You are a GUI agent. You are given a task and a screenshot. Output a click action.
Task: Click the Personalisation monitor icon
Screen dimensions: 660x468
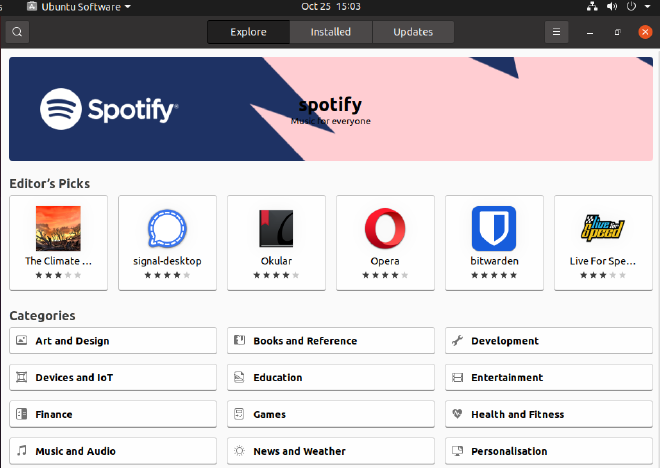coord(458,451)
